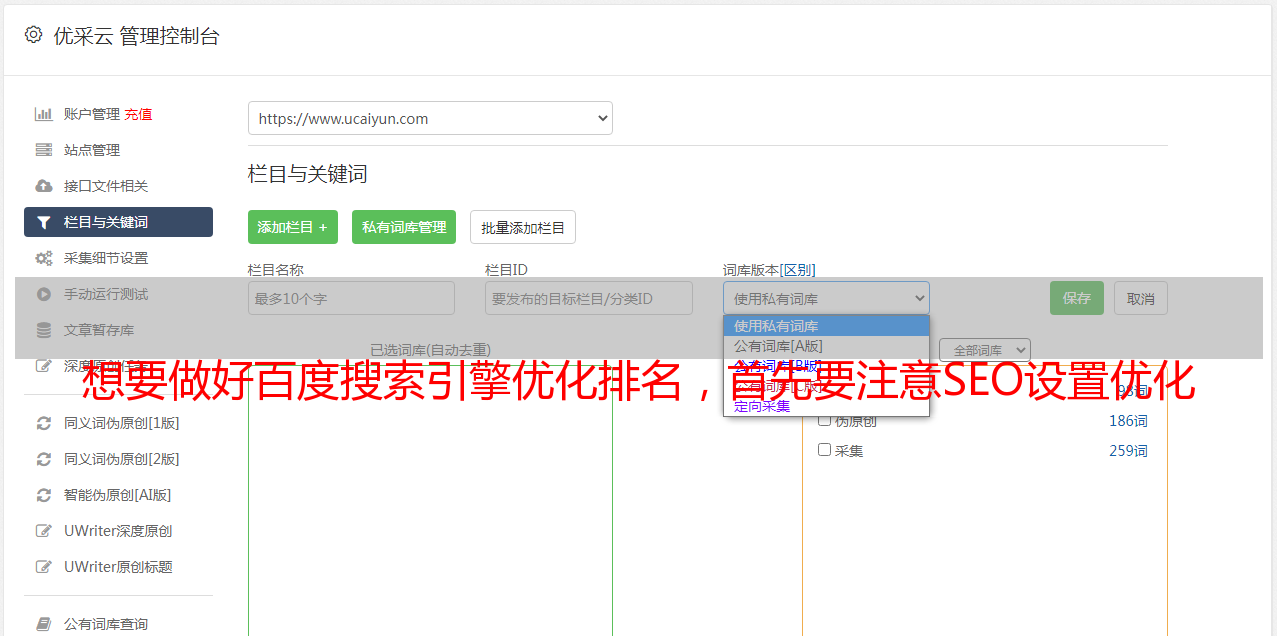Choose 公有词库[A版] option in dropdown list
This screenshot has width=1277, height=636.
click(826, 346)
